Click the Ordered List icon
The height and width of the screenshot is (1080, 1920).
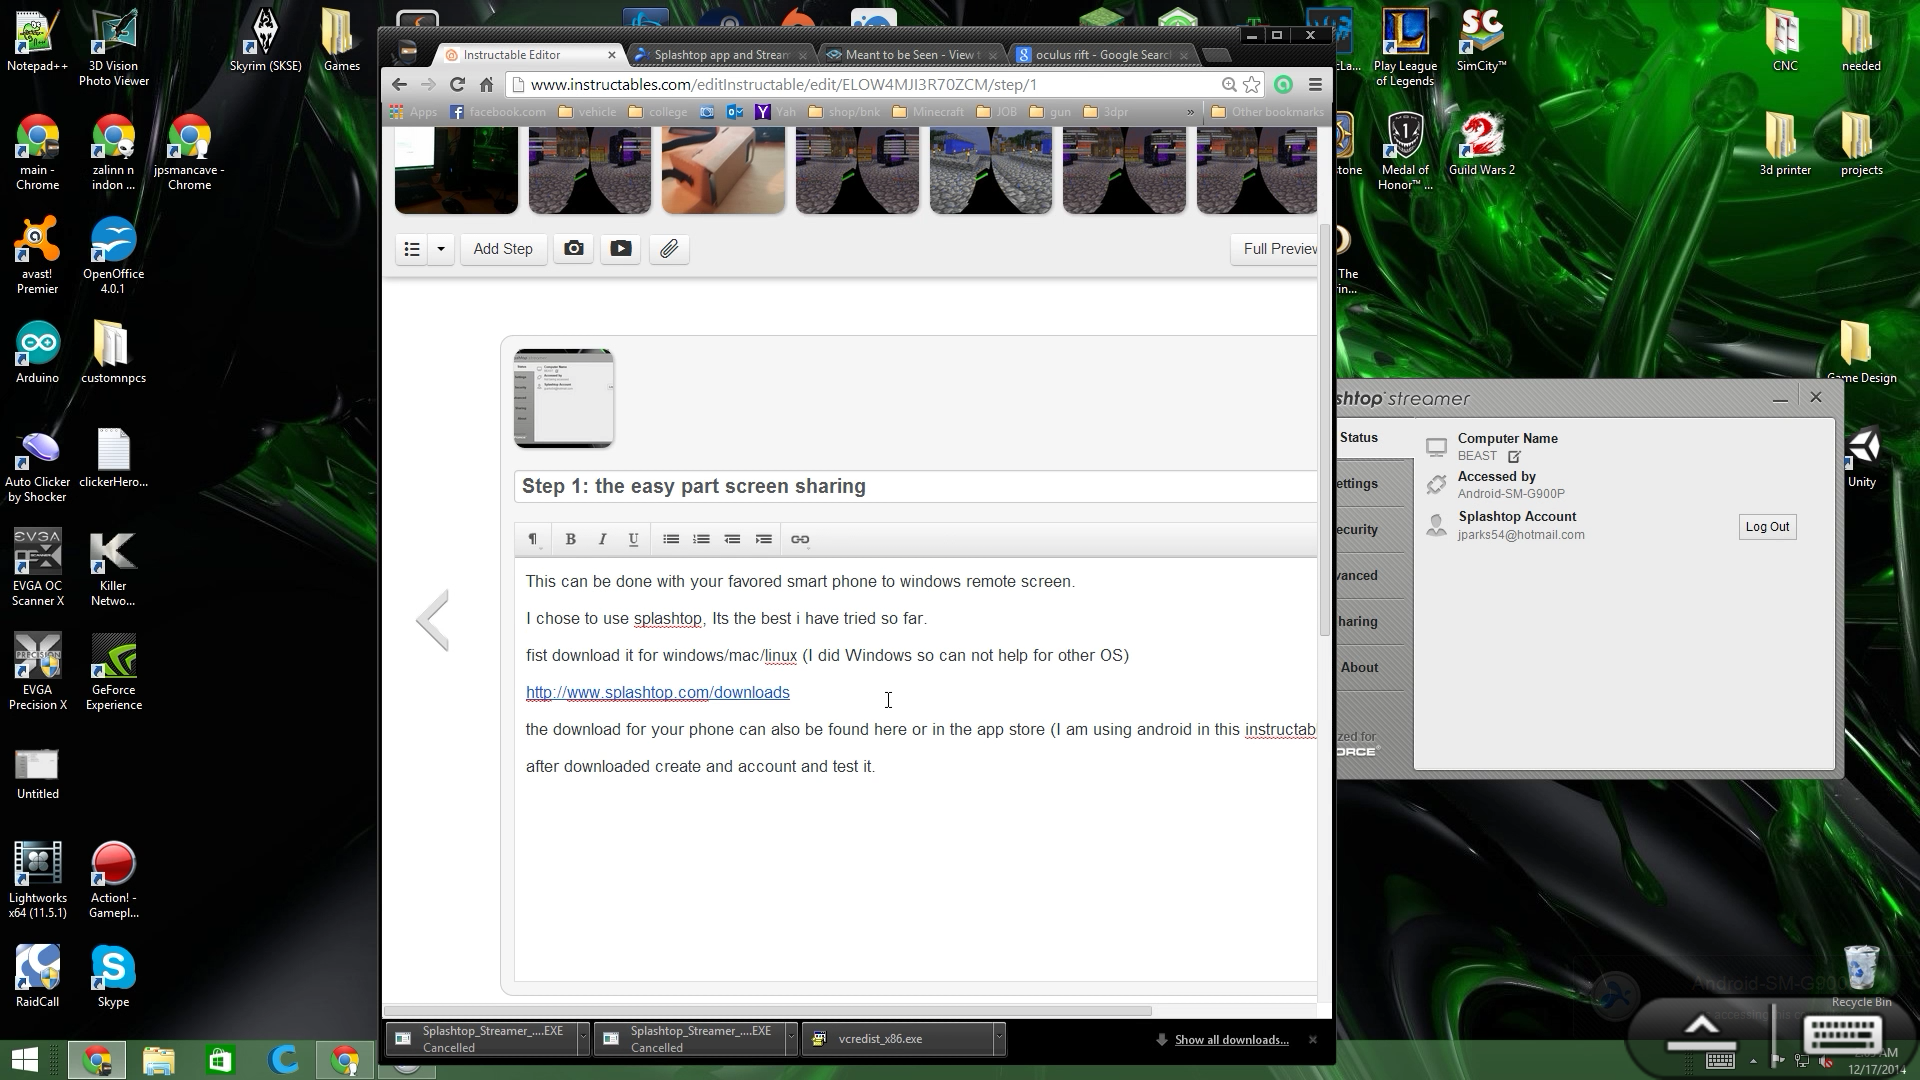[x=702, y=538]
